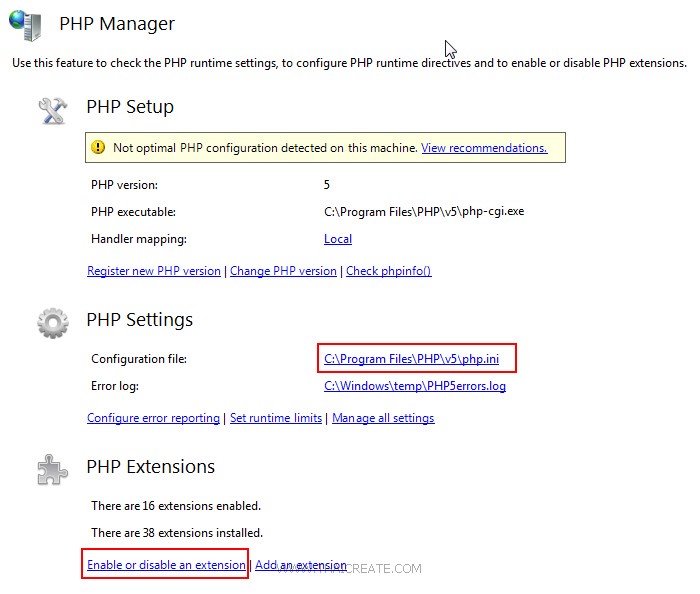Viewport: 700px width, 594px height.
Task: Click the PHP Setup wrench tools icon
Action: pyautogui.click(x=52, y=108)
